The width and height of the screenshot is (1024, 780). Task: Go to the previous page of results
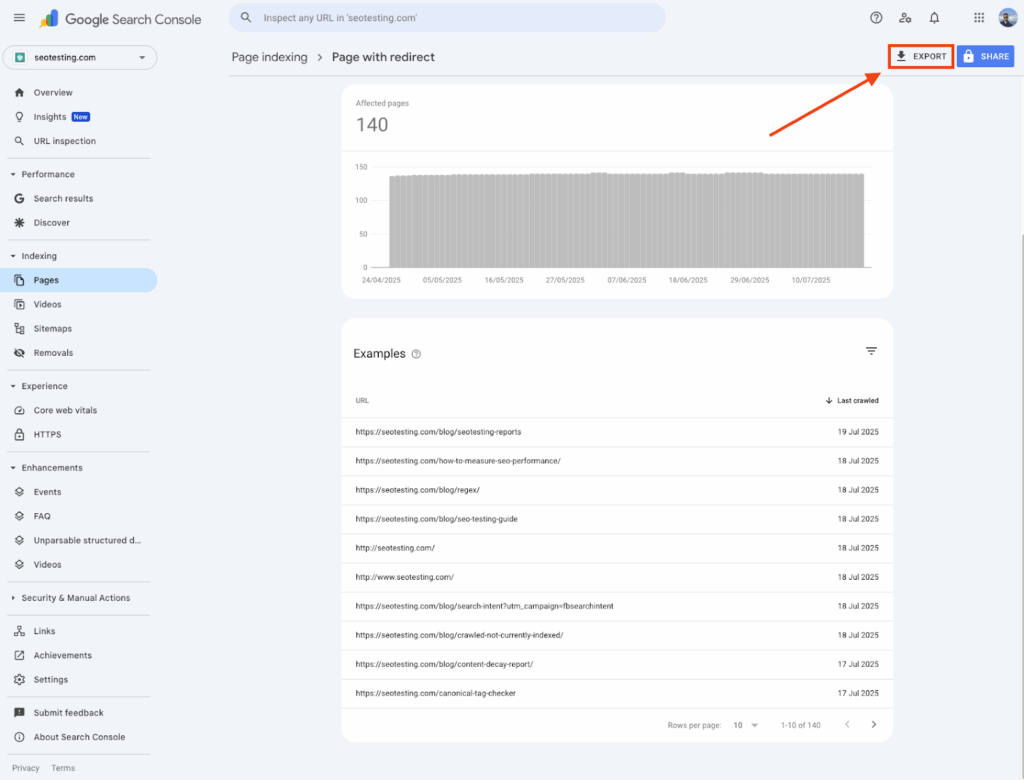coord(847,724)
